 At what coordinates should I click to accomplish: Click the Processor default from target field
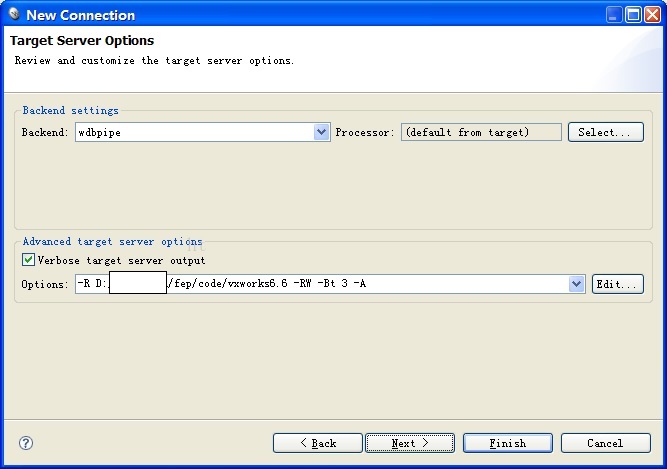coord(481,132)
